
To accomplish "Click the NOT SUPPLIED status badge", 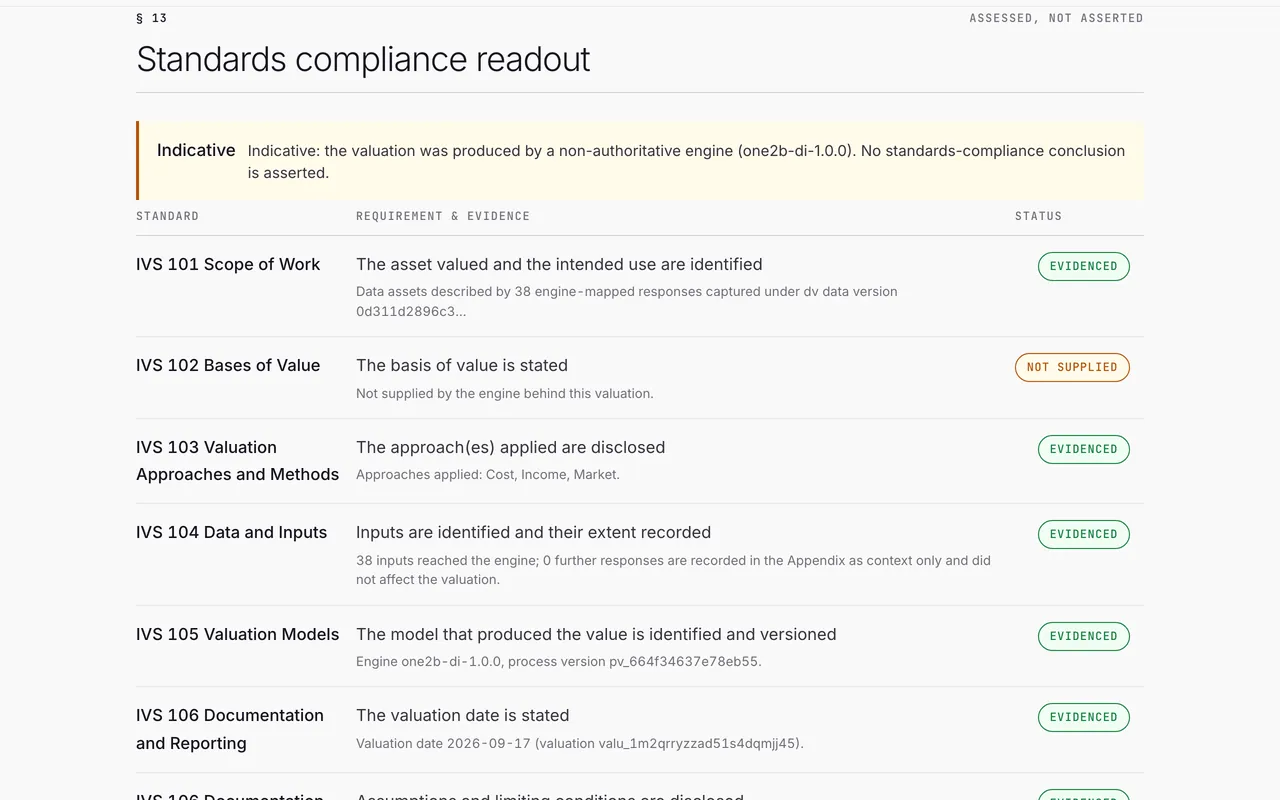I will point(1072,367).
